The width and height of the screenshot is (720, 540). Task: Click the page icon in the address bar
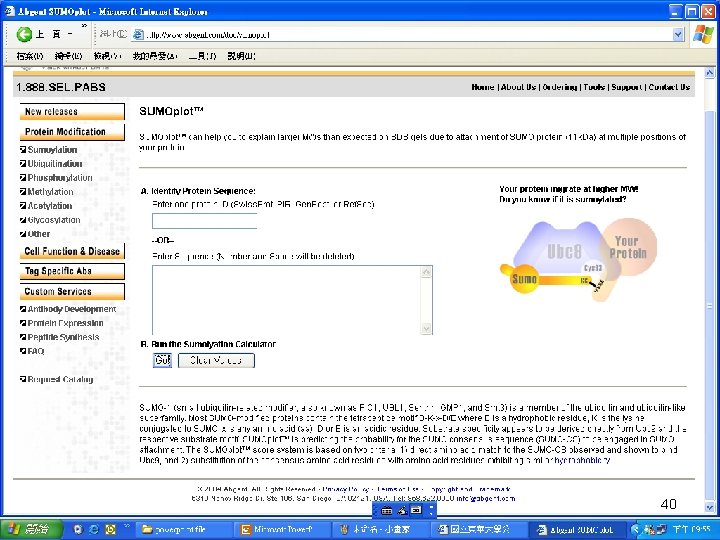[x=138, y=34]
